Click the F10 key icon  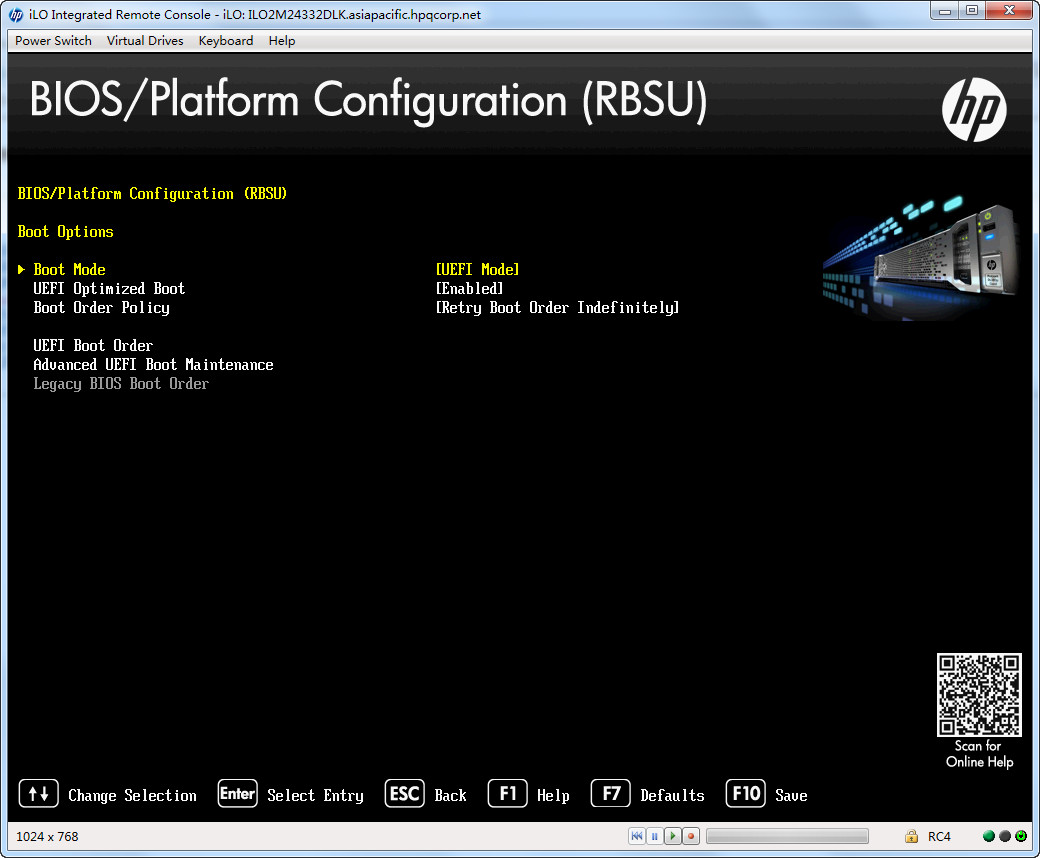746,793
